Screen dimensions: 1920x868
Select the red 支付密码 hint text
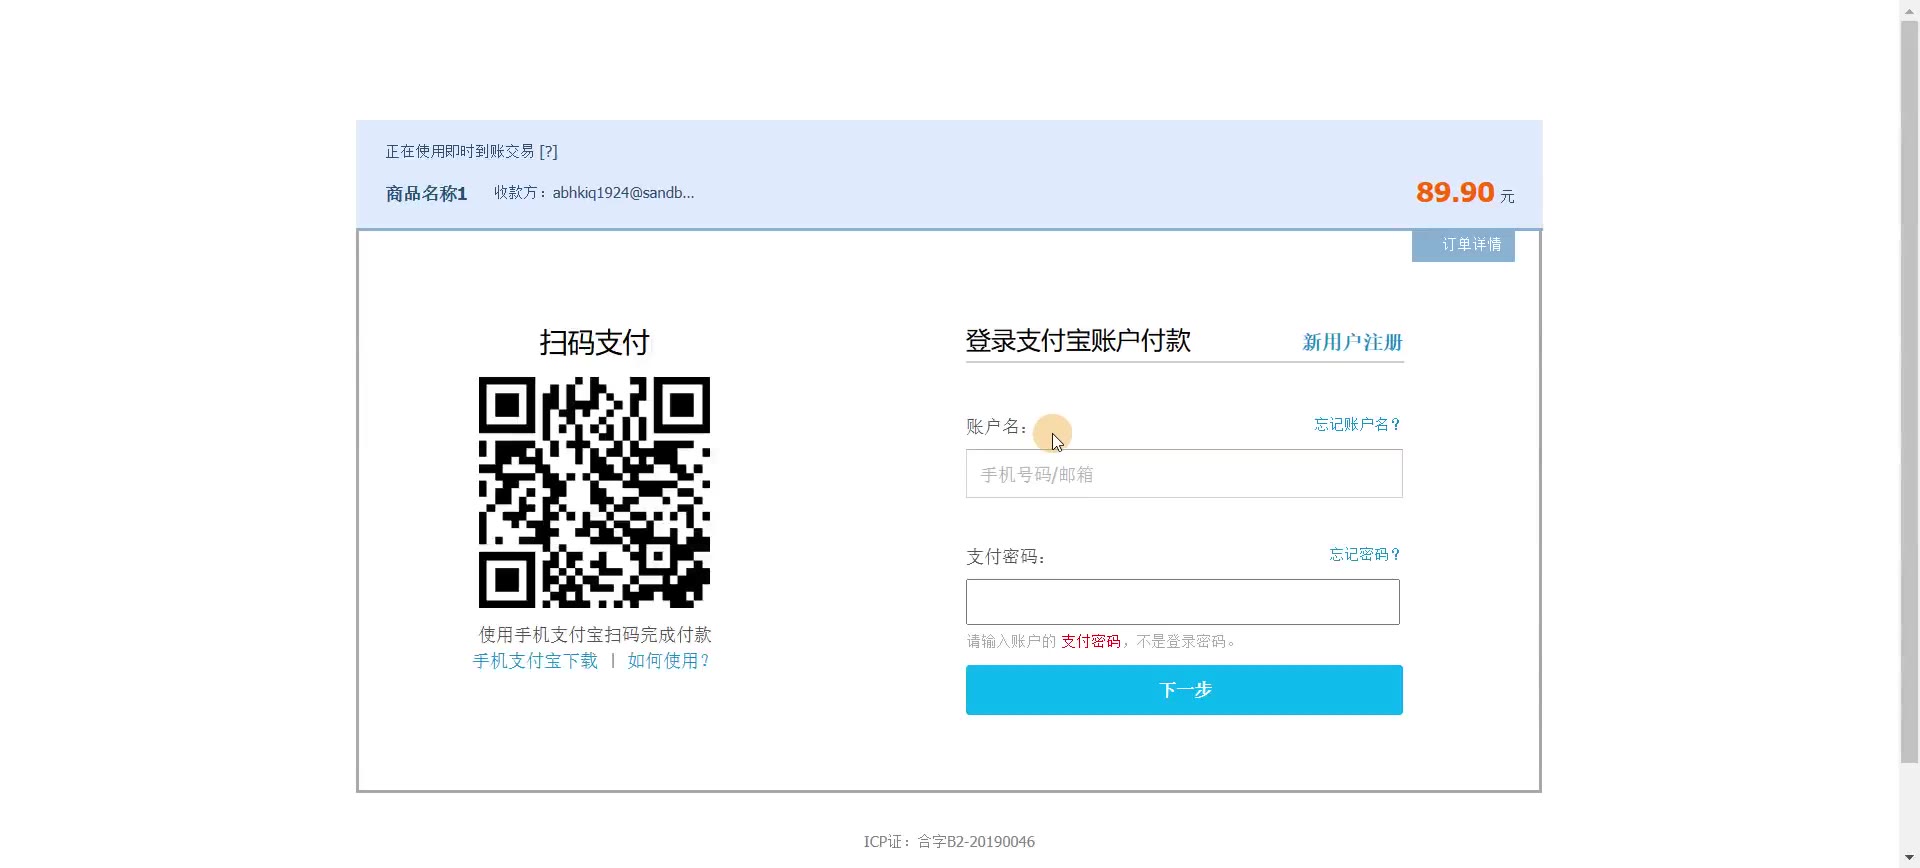[x=1090, y=642]
